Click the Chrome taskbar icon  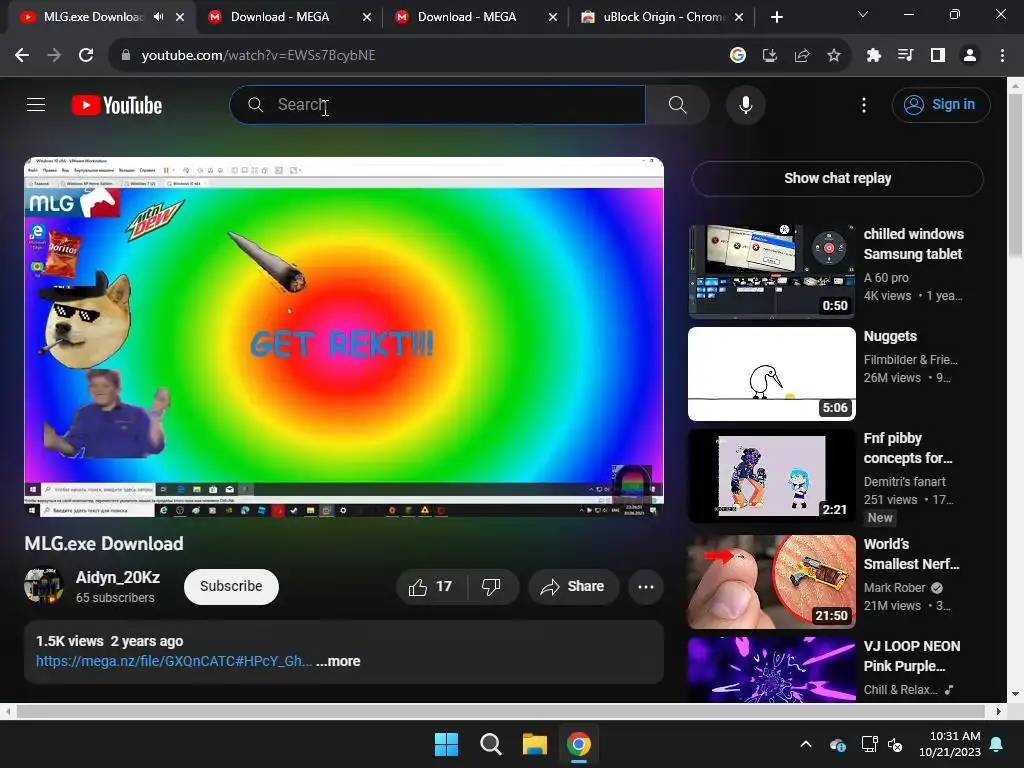click(x=579, y=744)
